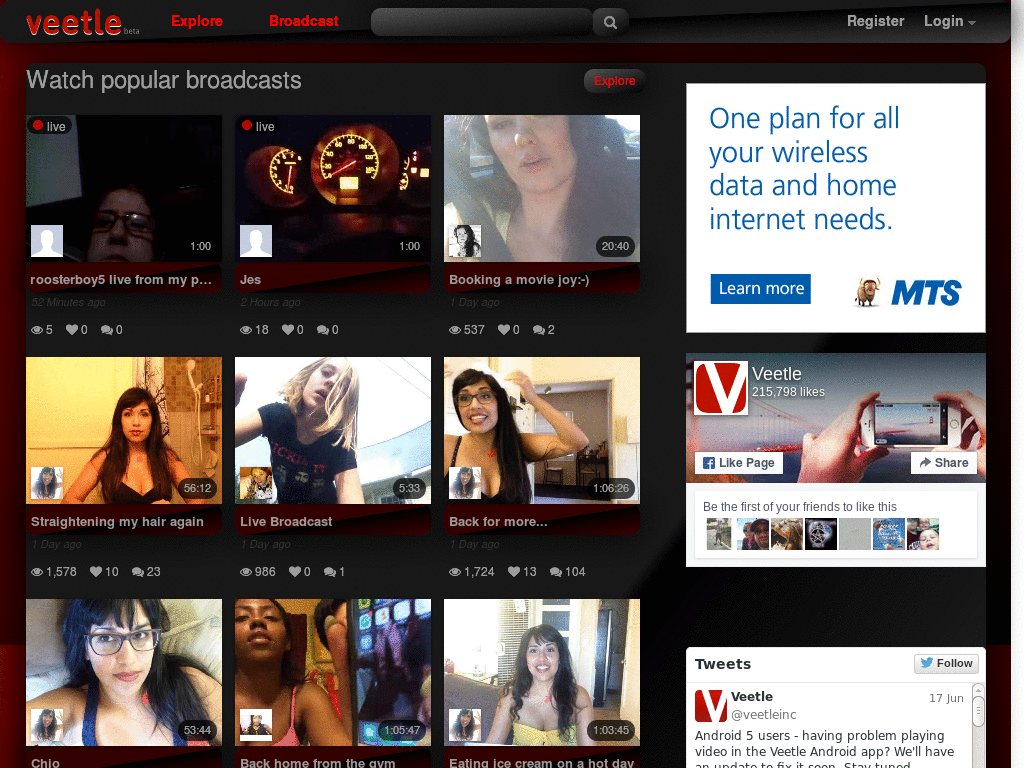Click the 'Tweets' widget heading
The width and height of the screenshot is (1024, 768).
[x=723, y=664]
